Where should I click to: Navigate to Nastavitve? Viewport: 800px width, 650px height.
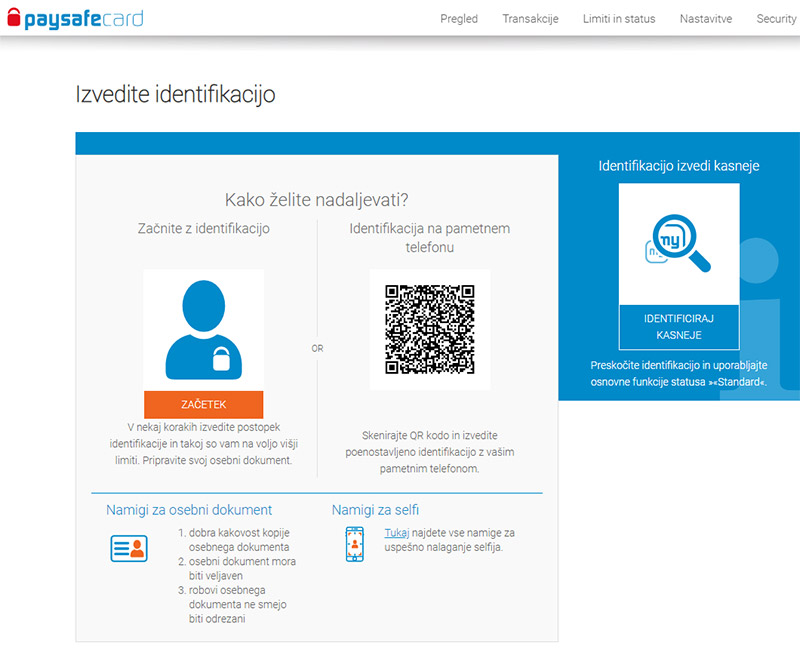[708, 19]
